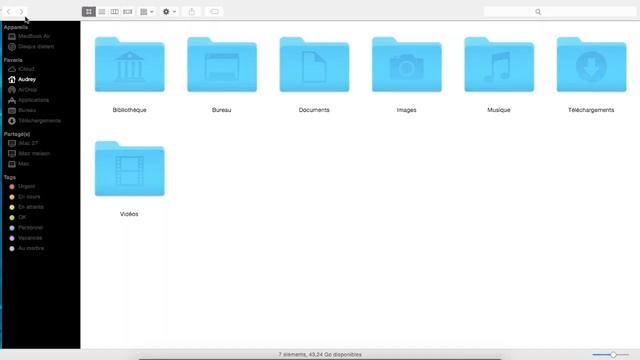
Task: Select Disque distant in sidebar
Action: pos(31,47)
